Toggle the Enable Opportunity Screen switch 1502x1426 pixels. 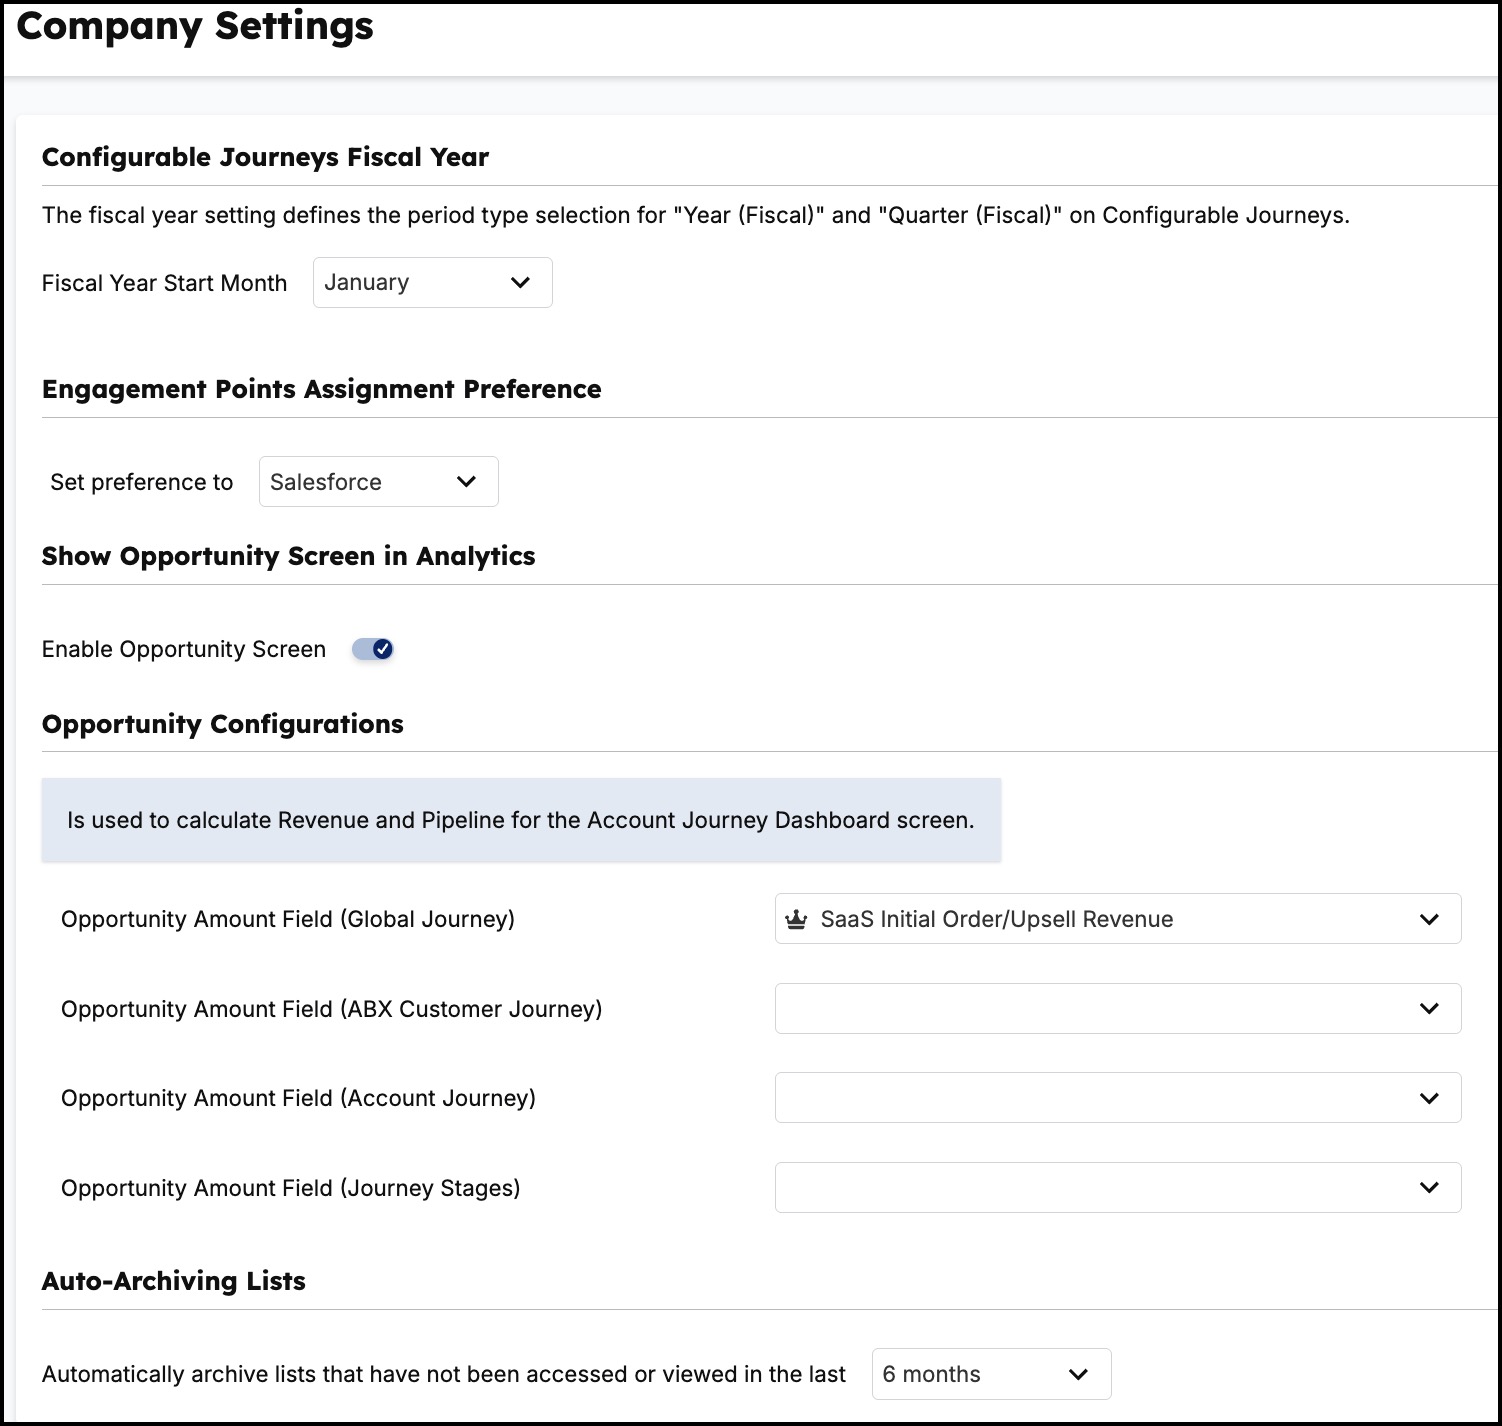373,649
